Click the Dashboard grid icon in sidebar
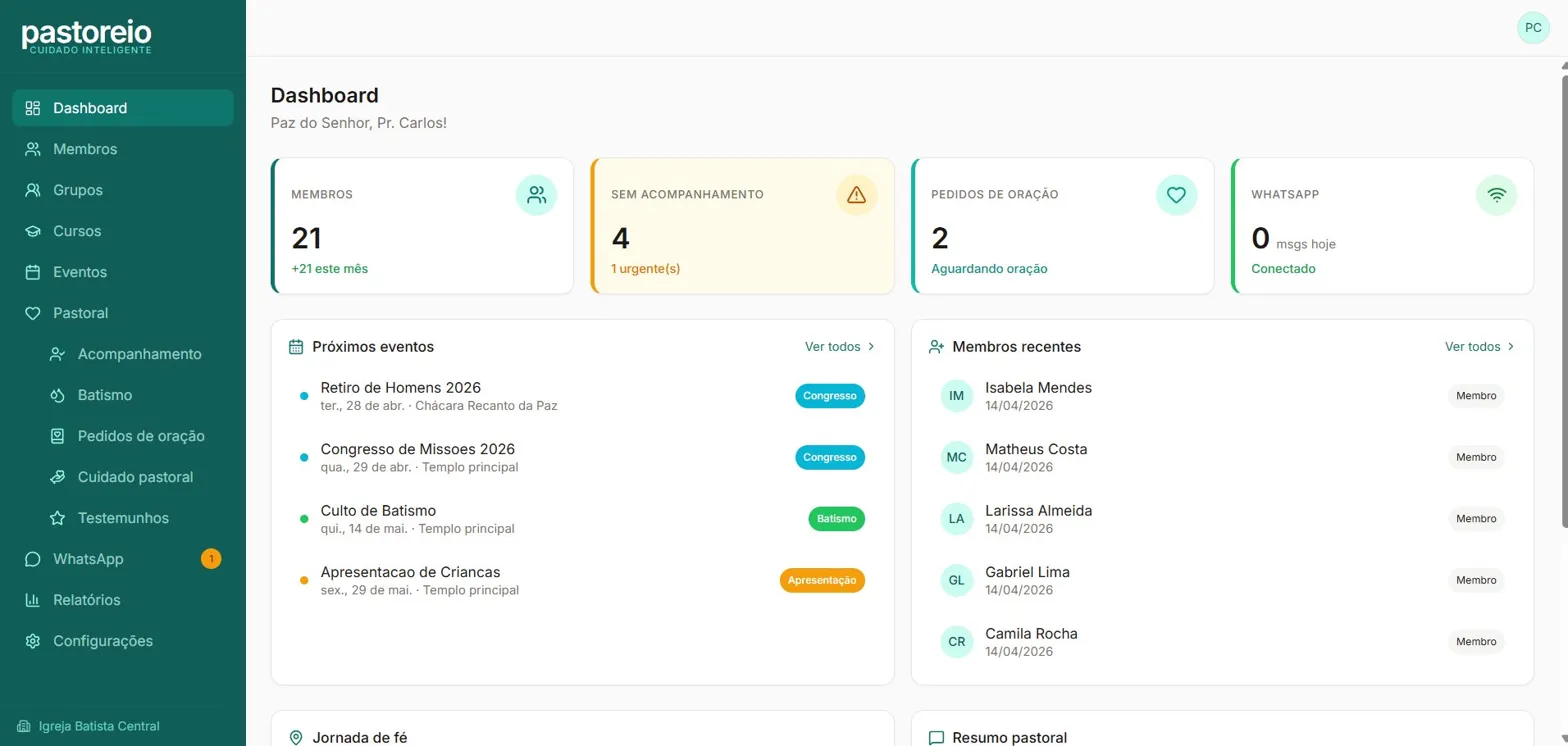Image resolution: width=1568 pixels, height=746 pixels. (33, 108)
